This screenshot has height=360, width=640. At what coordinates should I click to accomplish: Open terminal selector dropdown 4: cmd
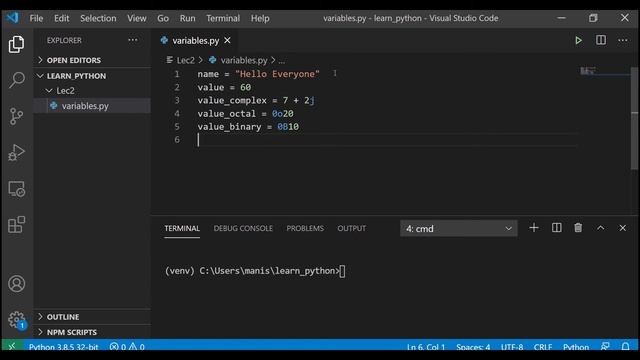[459, 229]
